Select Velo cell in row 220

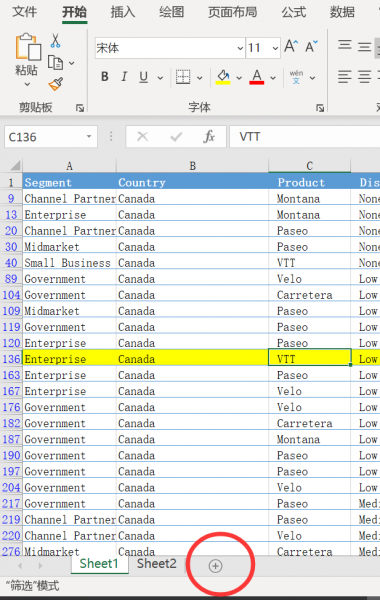click(310, 536)
